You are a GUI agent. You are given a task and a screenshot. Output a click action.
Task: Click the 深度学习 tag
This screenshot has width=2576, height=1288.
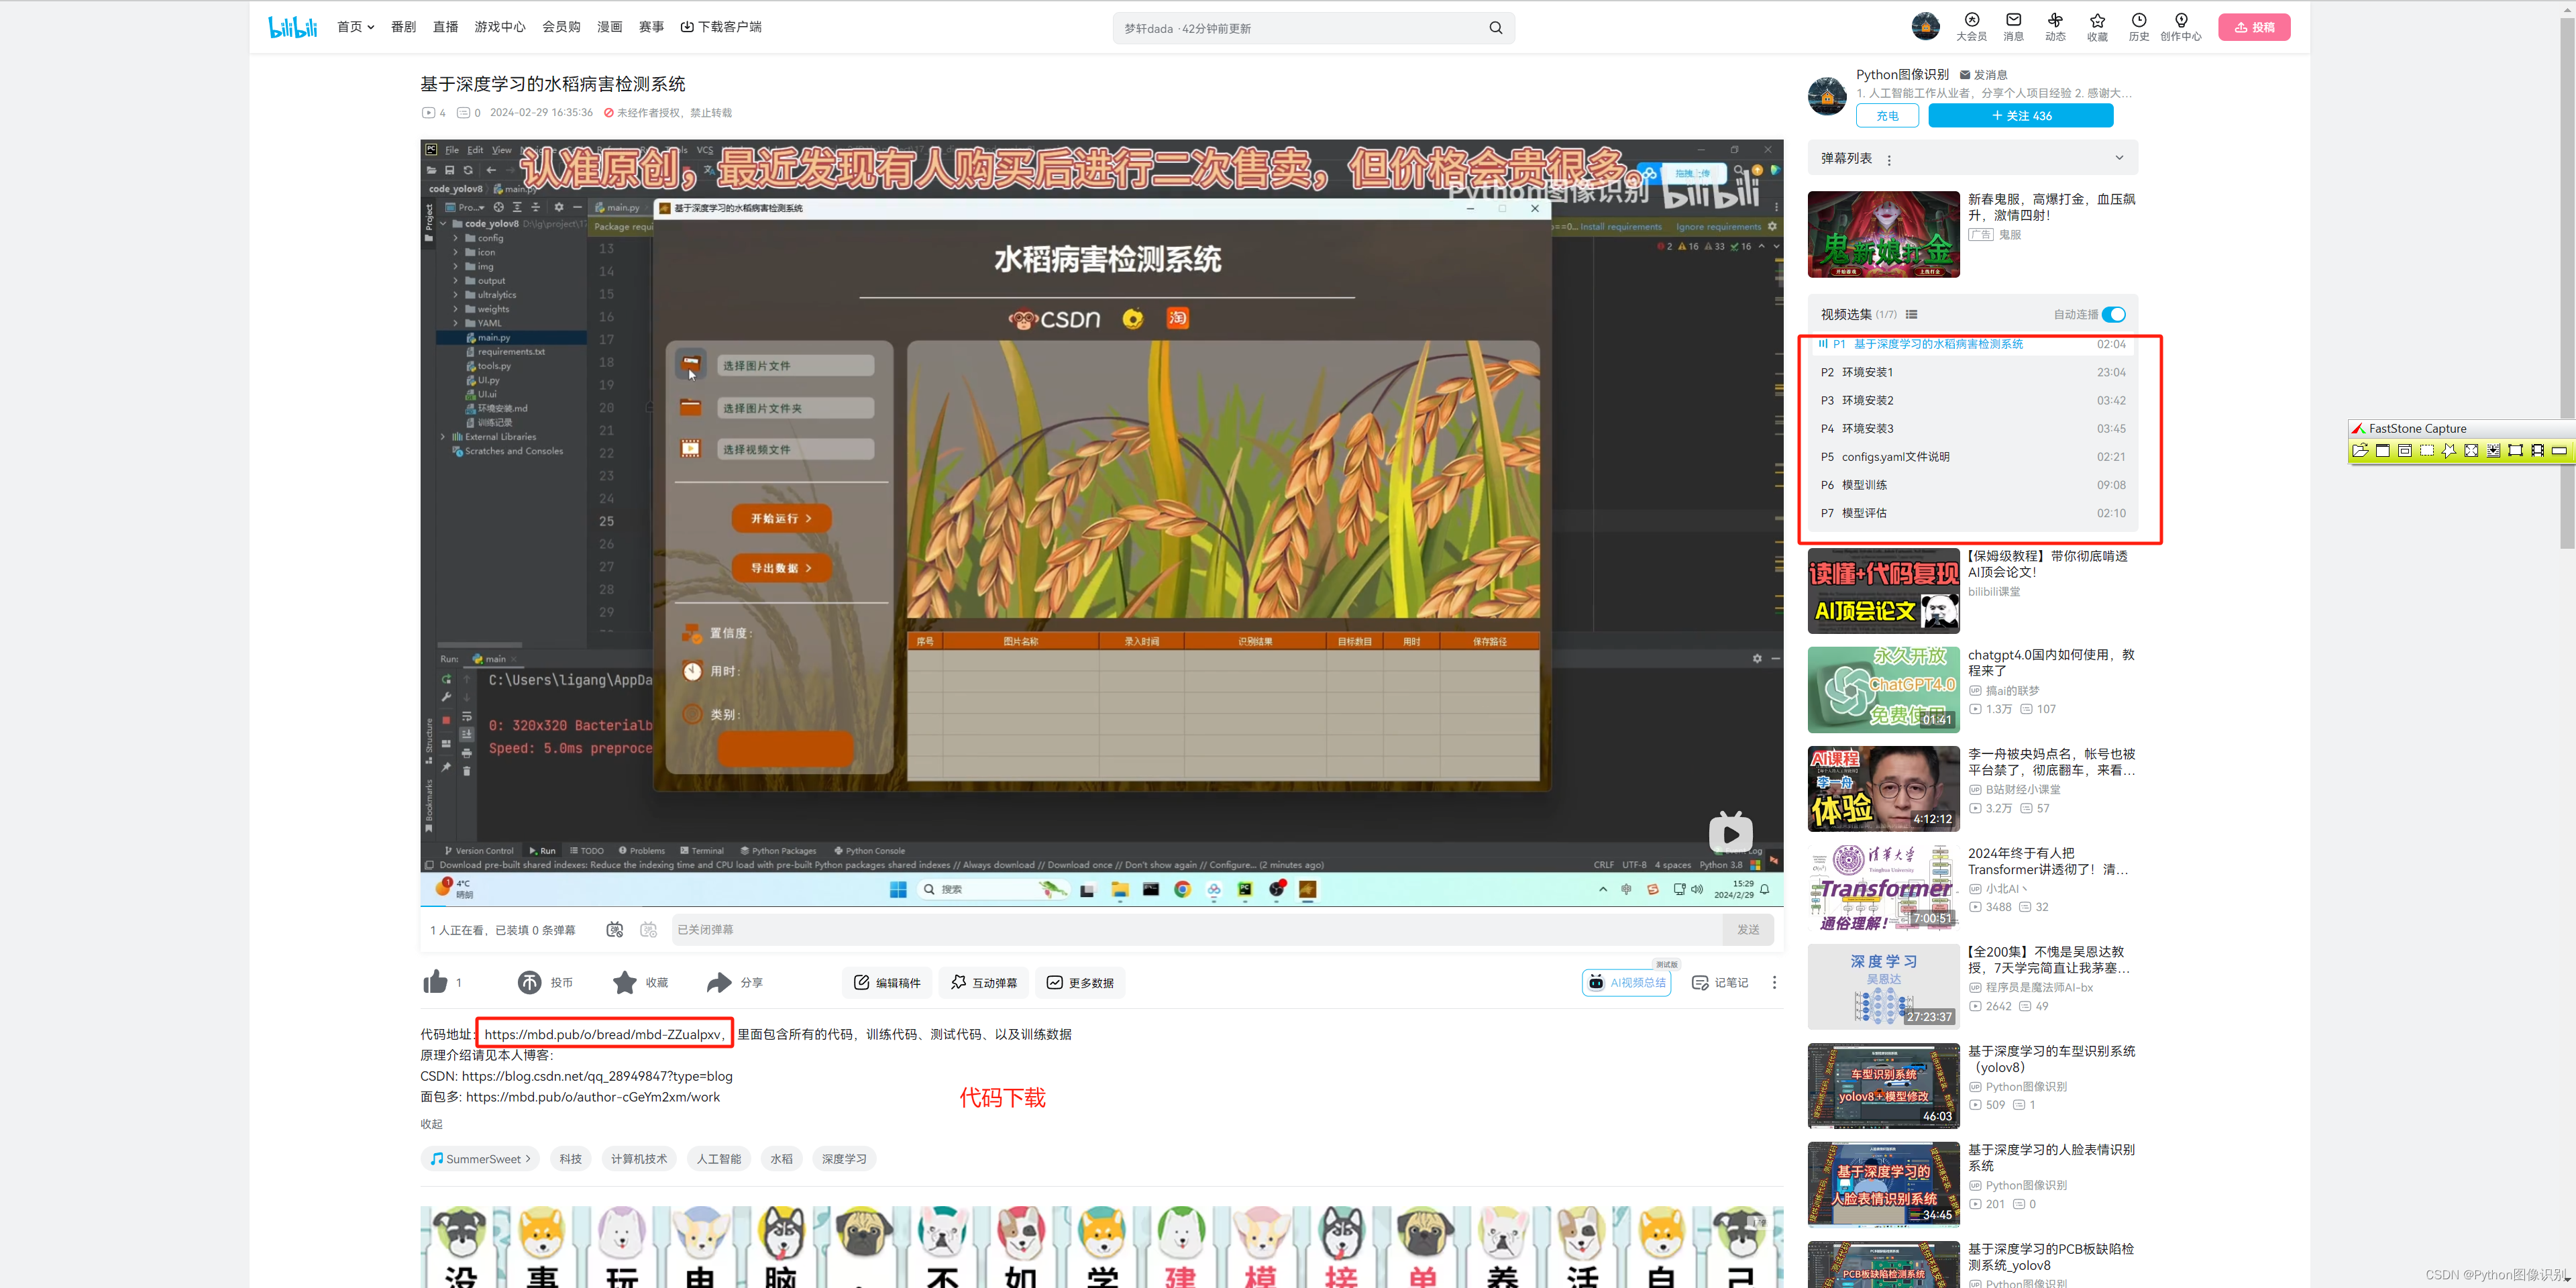pos(844,1159)
